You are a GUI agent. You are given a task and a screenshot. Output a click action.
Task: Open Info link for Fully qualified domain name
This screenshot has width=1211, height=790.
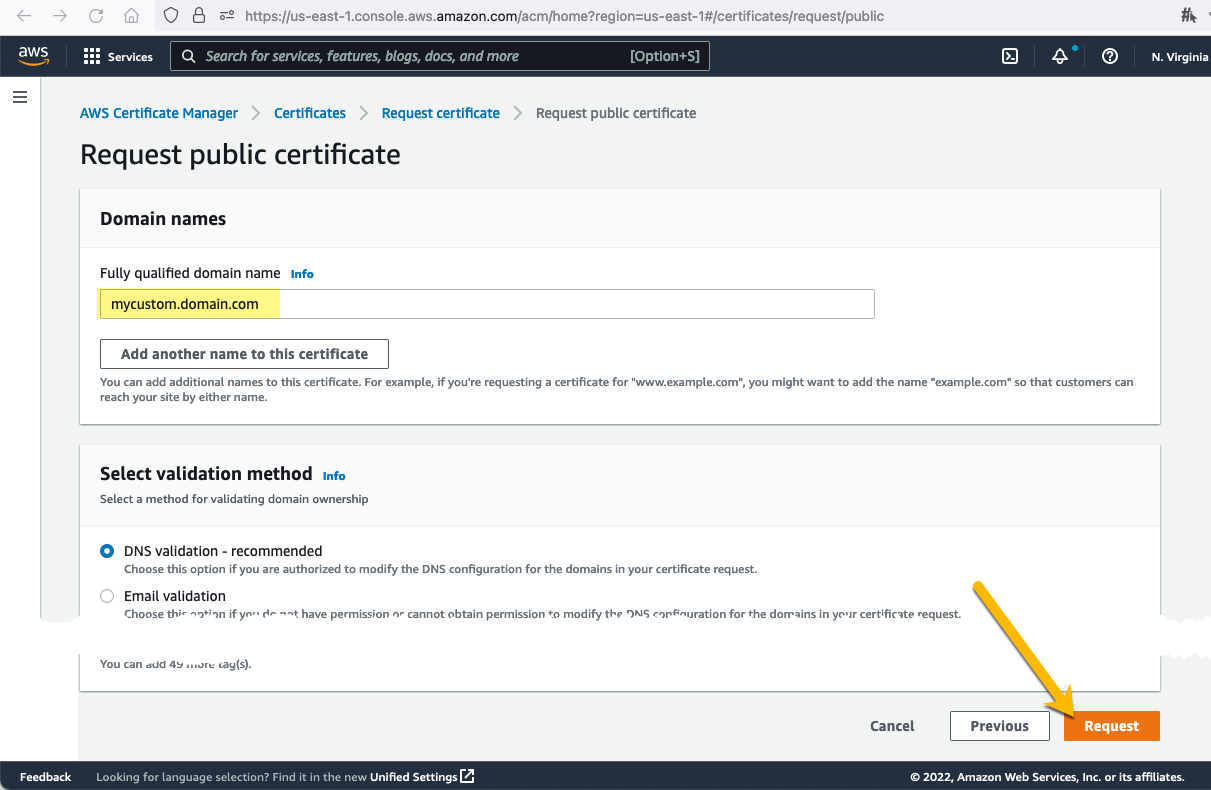tap(302, 274)
